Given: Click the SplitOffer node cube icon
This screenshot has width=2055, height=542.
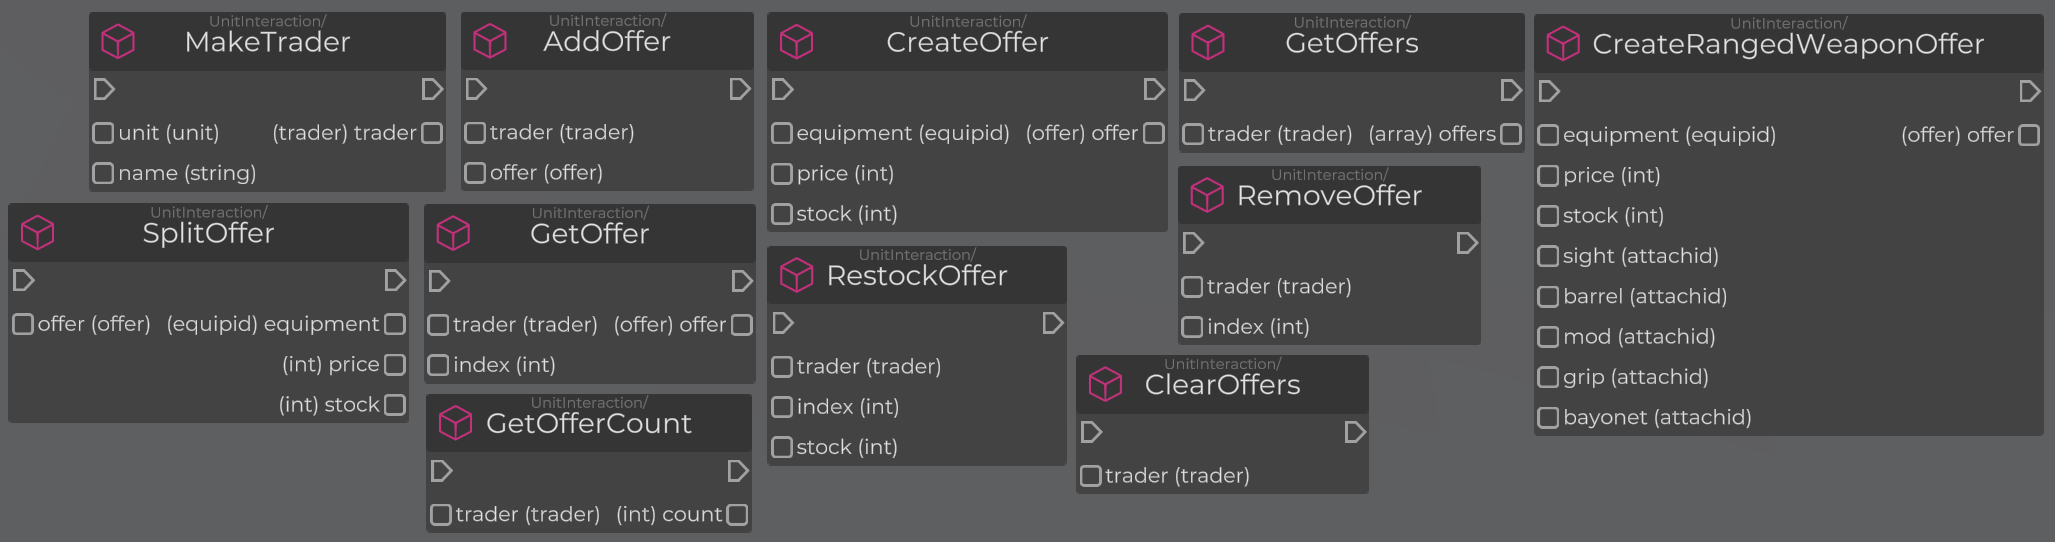Looking at the screenshot, I should (38, 233).
